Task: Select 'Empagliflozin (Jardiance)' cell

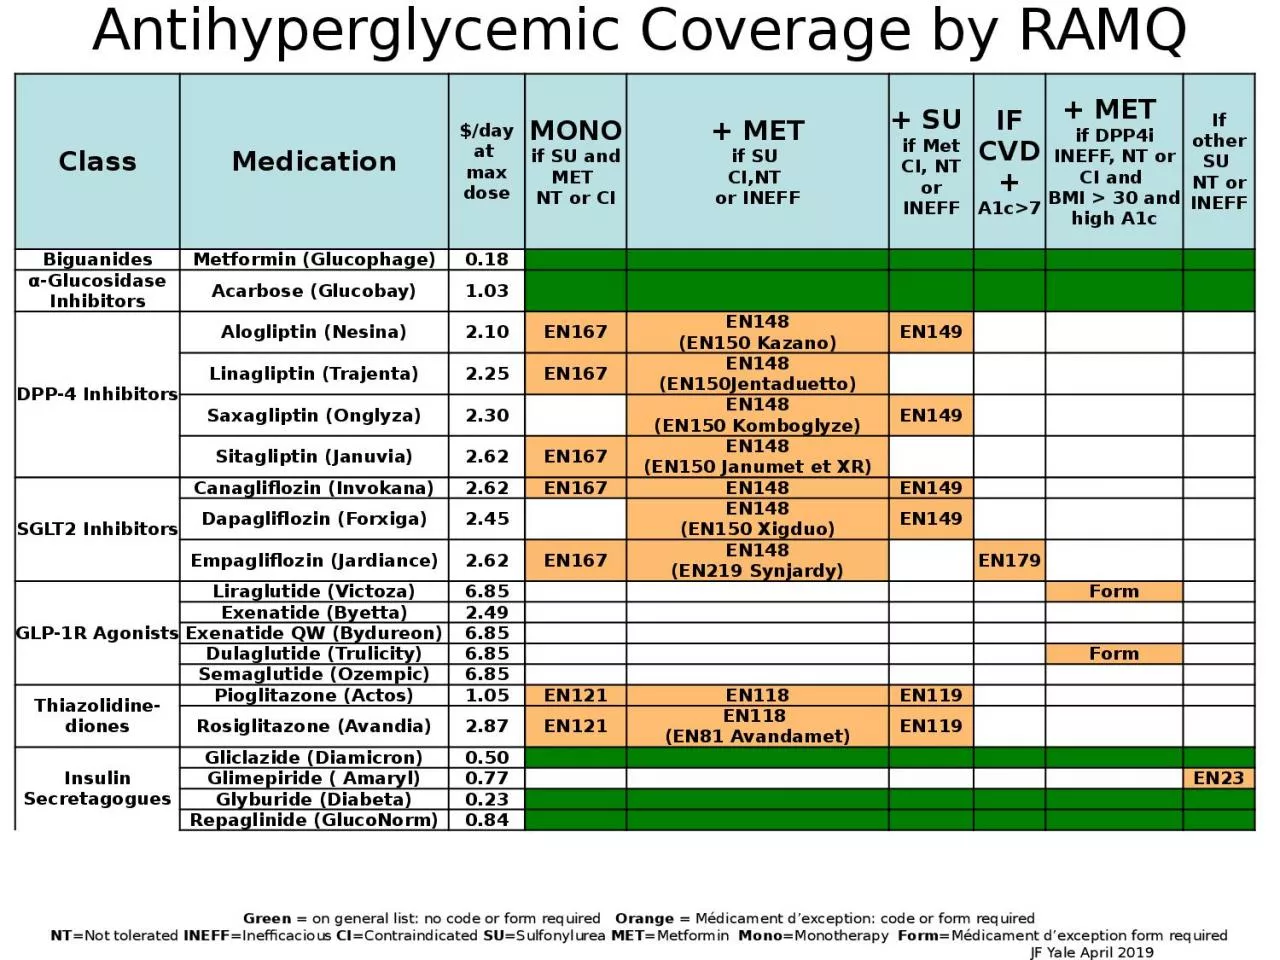Action: click(314, 561)
